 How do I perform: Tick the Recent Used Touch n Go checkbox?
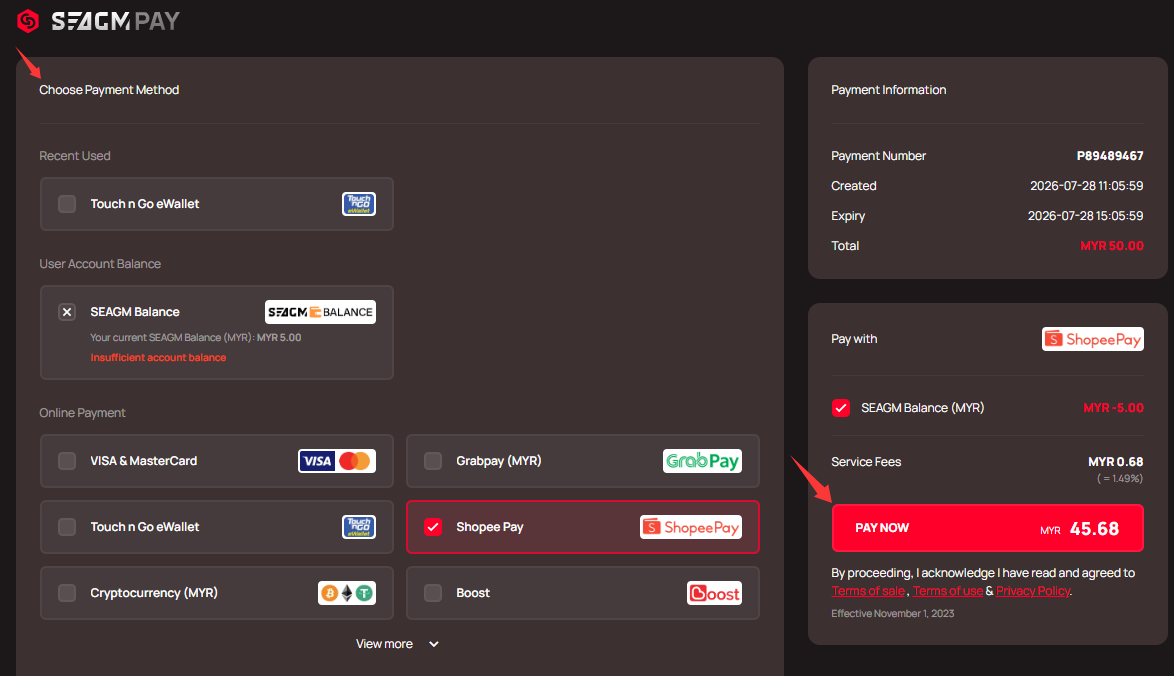tap(67, 204)
